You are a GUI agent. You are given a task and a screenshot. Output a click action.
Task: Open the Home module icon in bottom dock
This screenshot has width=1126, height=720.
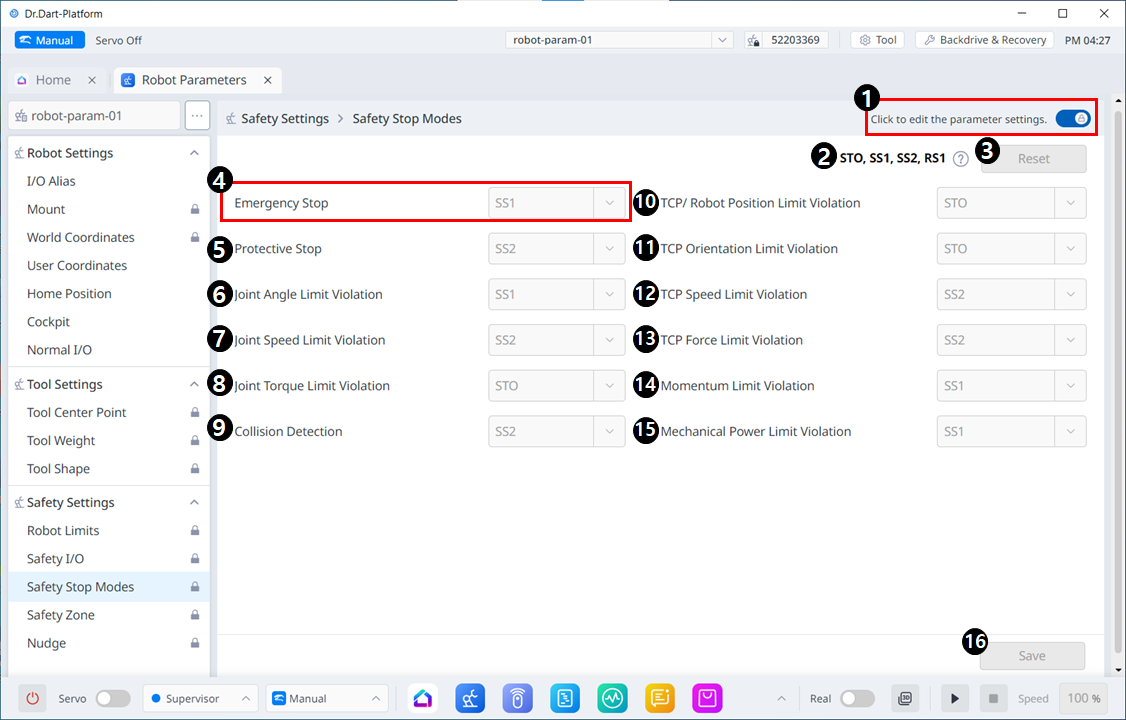pos(424,698)
